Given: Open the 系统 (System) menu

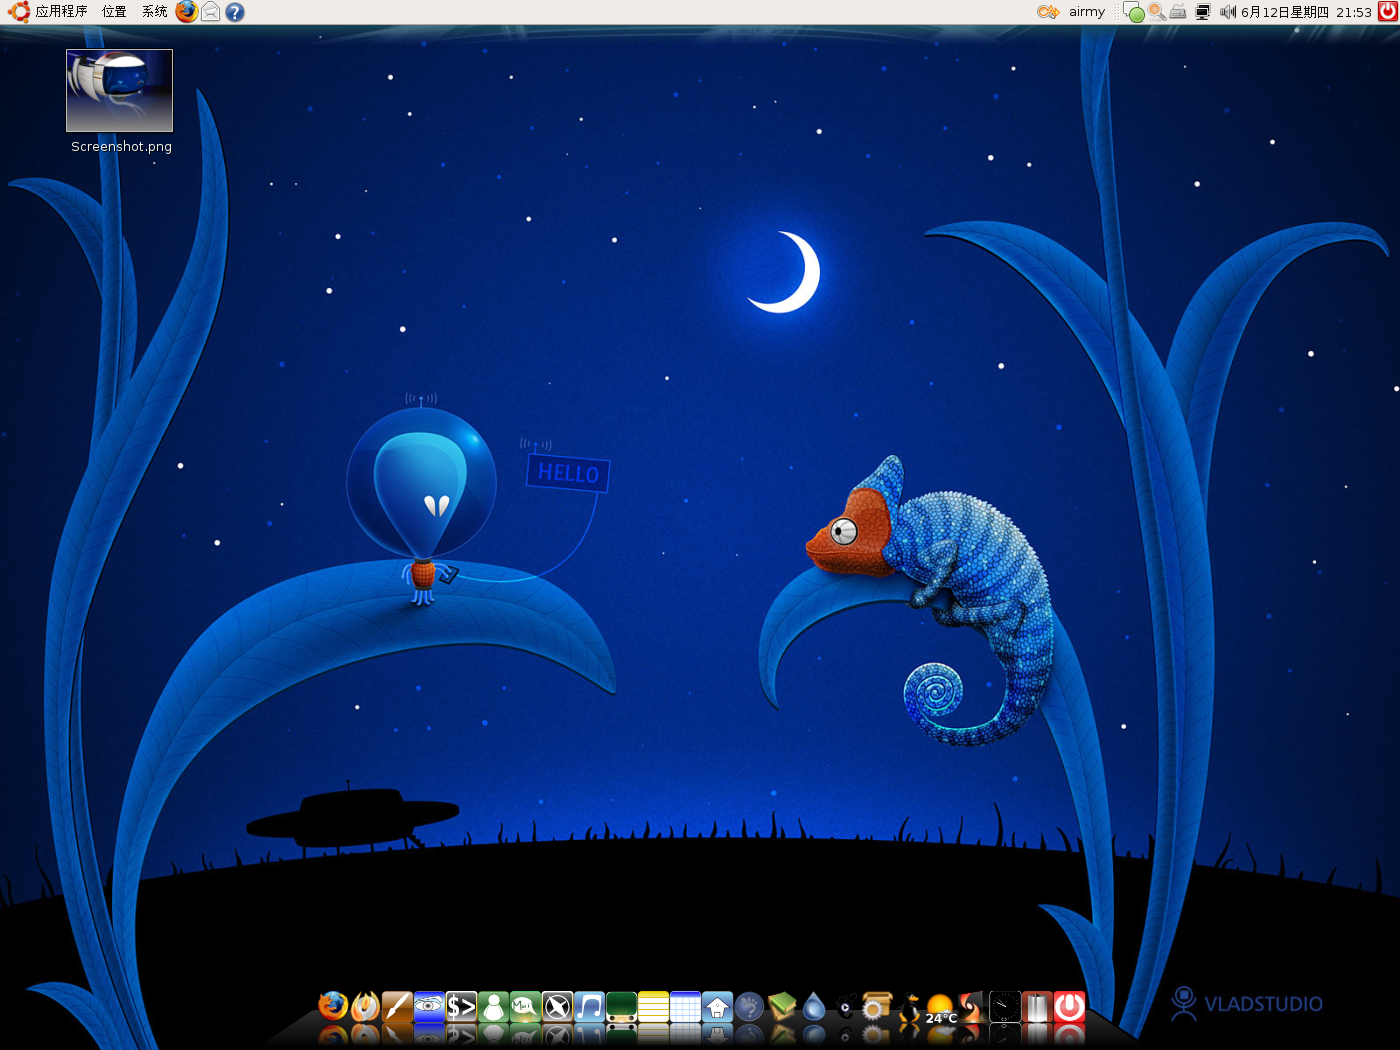Looking at the screenshot, I should [155, 12].
